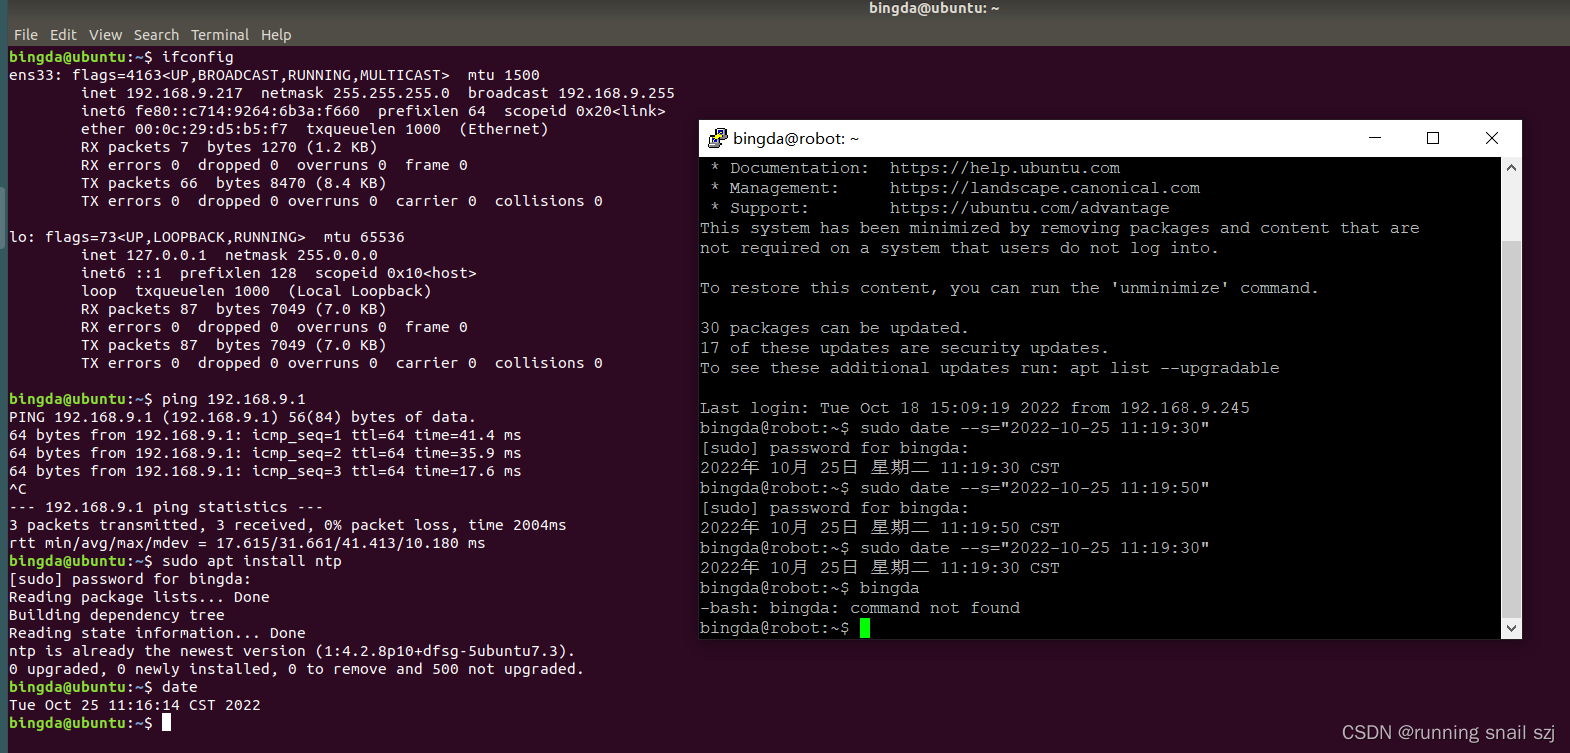Click scrollbar up arrow in robot window

click(1511, 167)
